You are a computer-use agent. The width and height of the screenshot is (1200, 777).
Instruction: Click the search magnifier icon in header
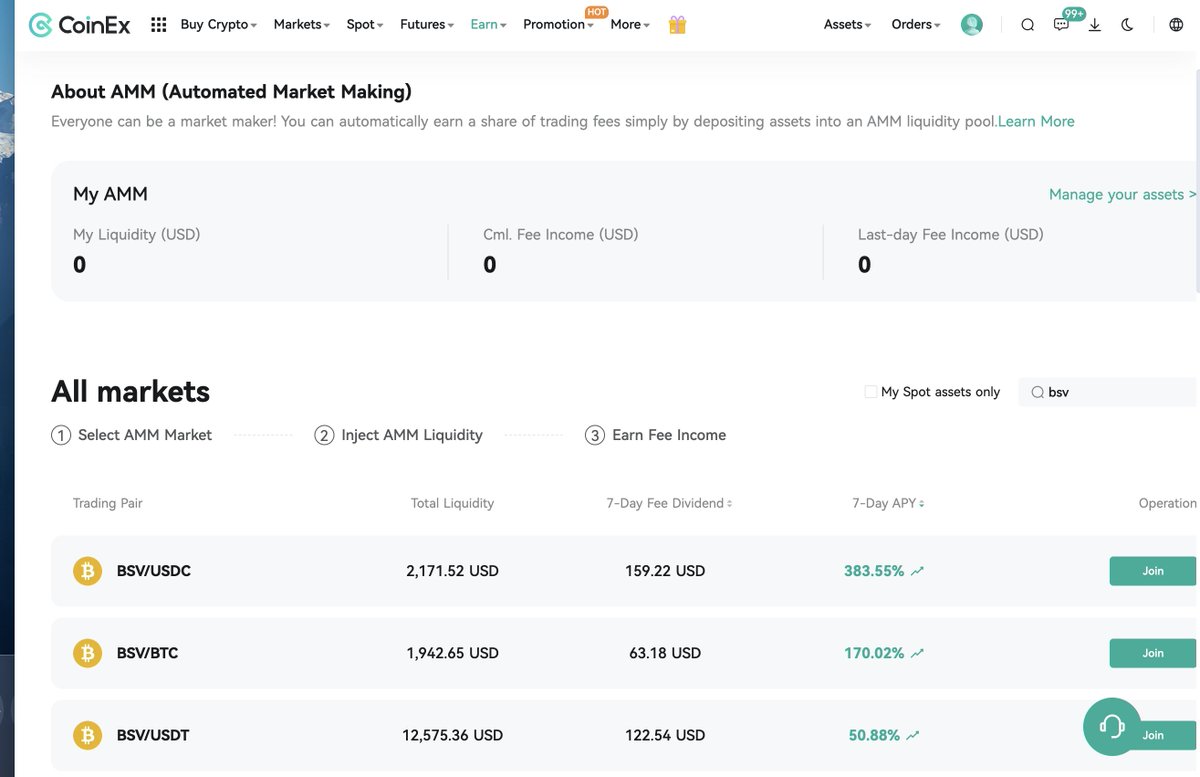pos(1027,25)
